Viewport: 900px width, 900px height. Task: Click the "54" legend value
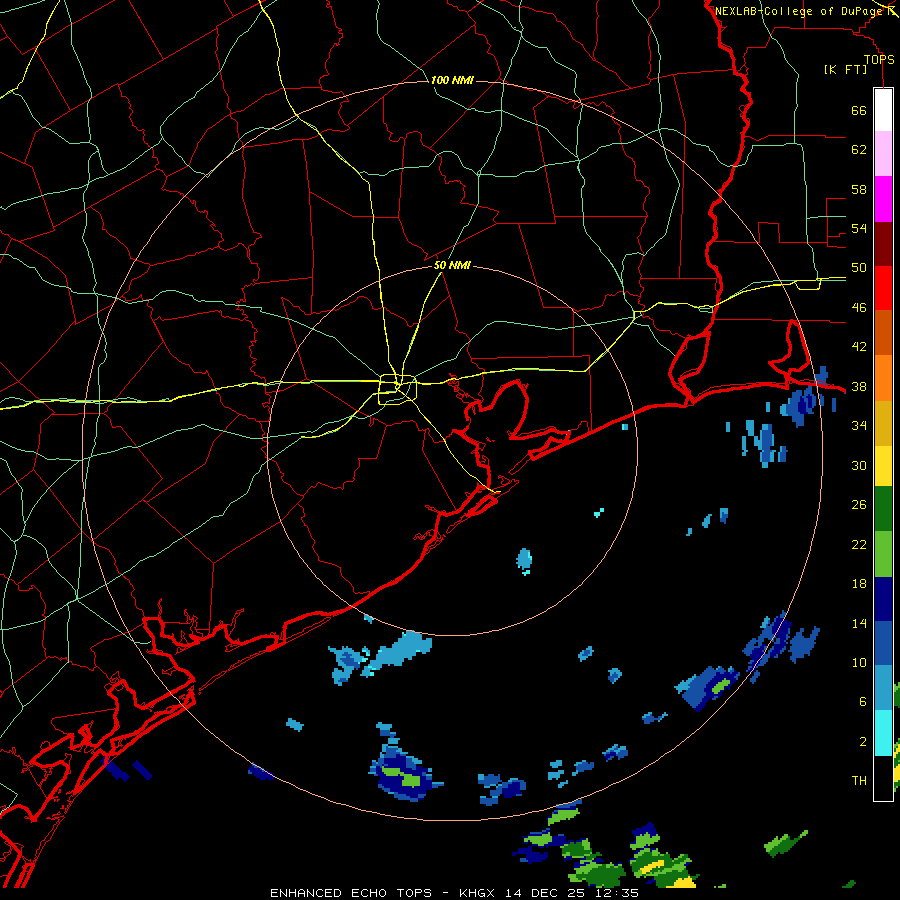(859, 228)
